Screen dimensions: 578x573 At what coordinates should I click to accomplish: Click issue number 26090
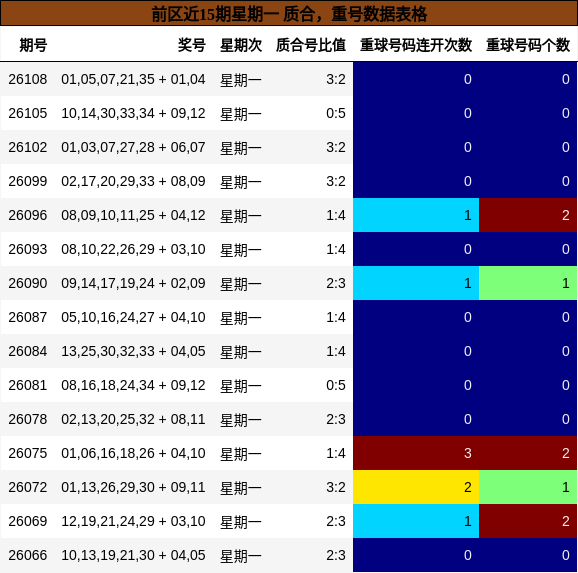point(28,283)
